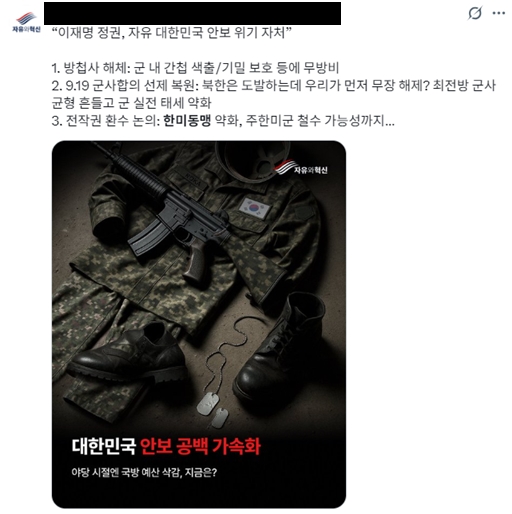
Task: Click the line about 9.19 군사합의 선제 복원
Action: (274, 94)
